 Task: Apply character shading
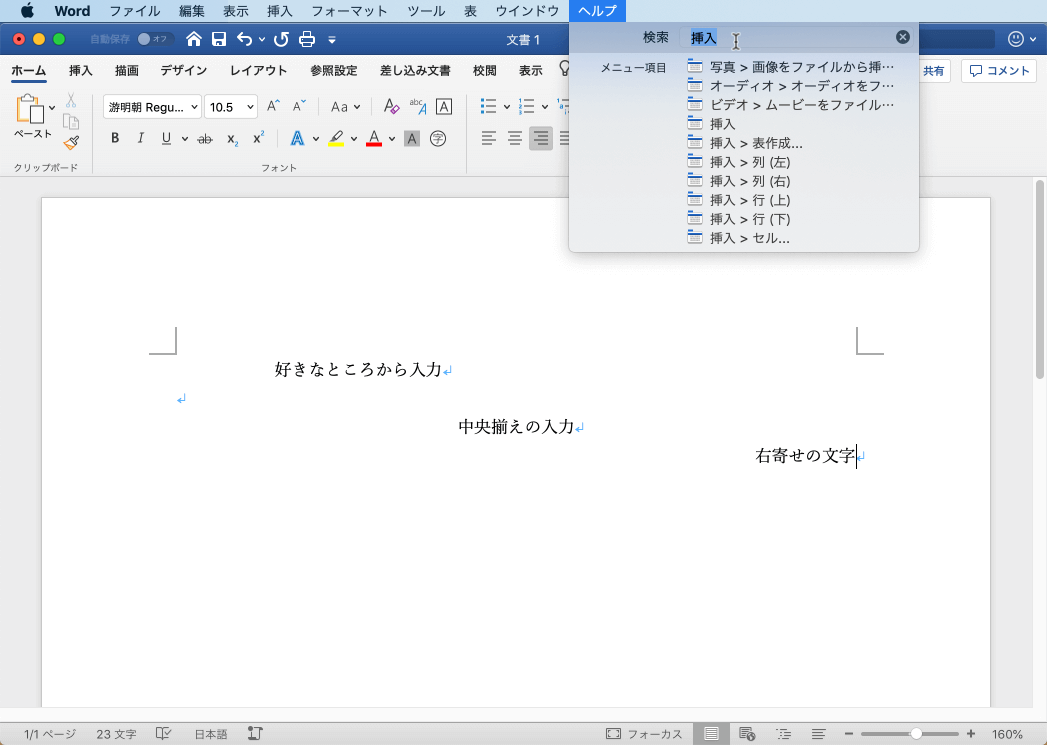click(412, 139)
